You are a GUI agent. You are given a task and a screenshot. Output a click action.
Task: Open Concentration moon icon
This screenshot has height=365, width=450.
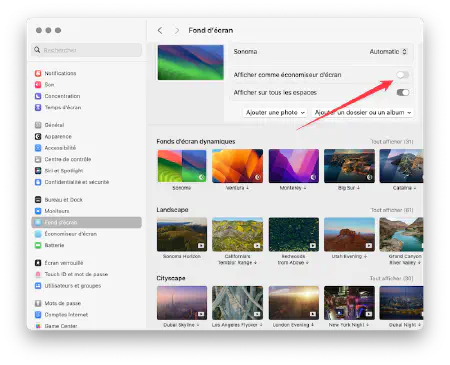[38, 96]
